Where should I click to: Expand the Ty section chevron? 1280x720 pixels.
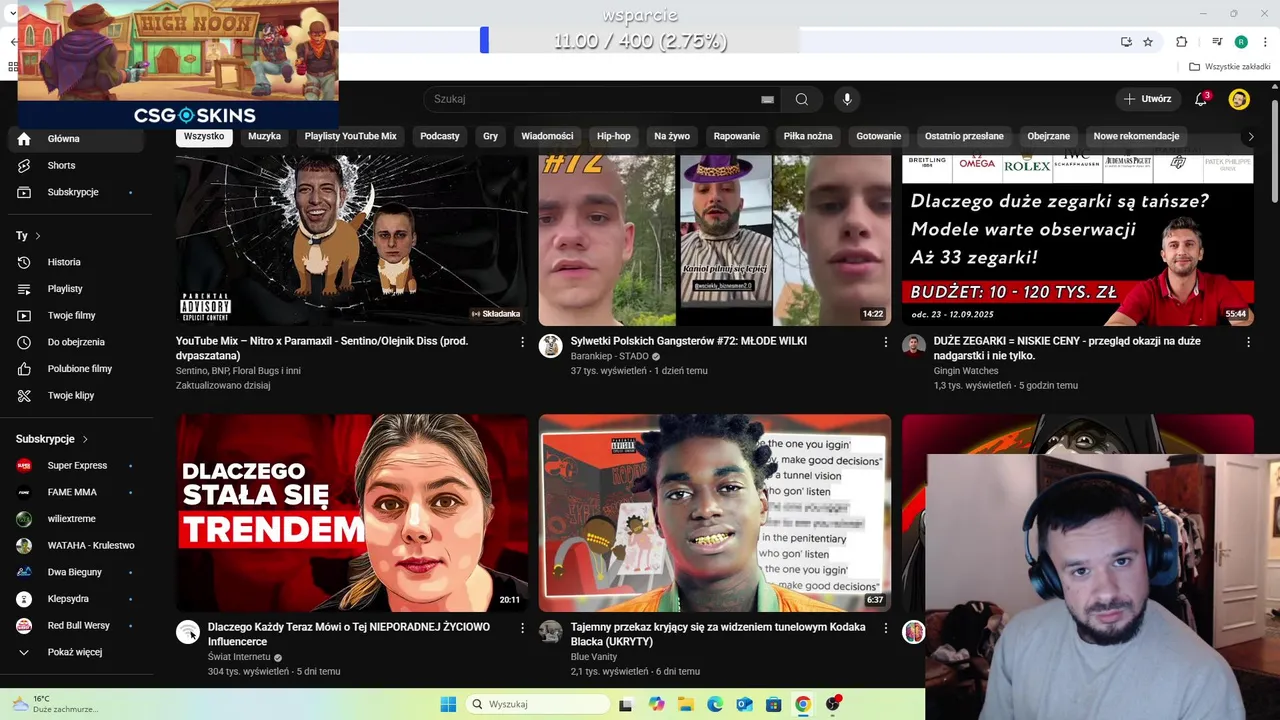[38, 236]
